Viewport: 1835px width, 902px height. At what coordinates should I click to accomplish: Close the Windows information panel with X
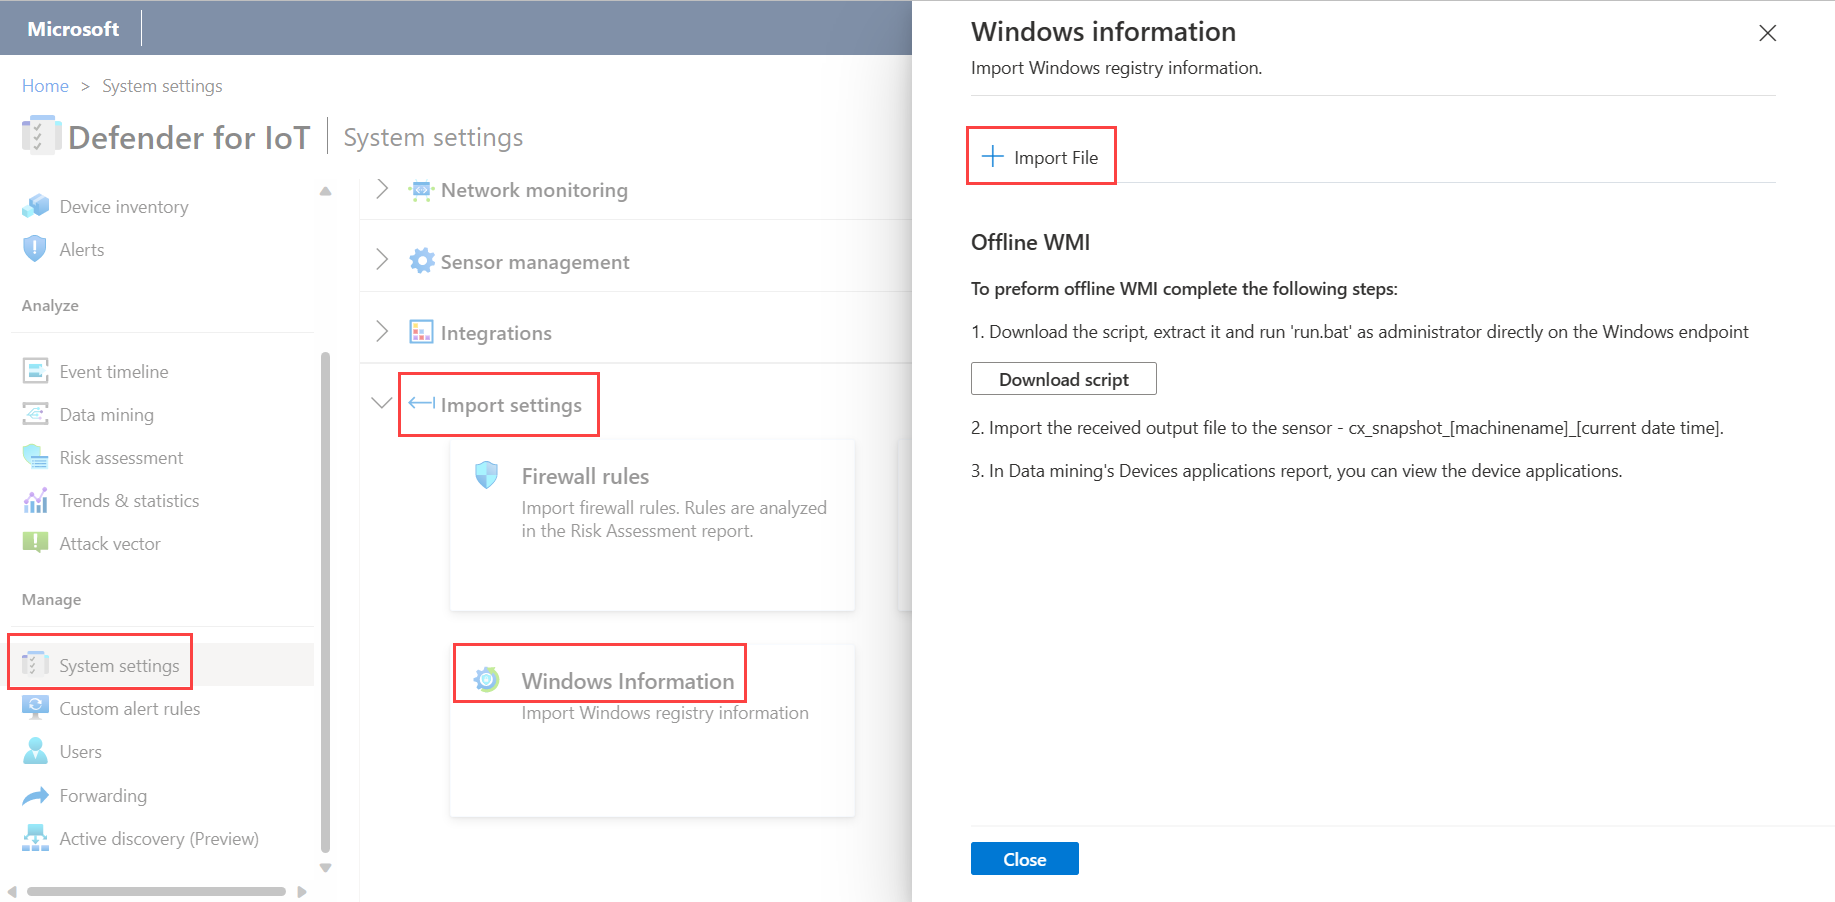click(x=1768, y=33)
